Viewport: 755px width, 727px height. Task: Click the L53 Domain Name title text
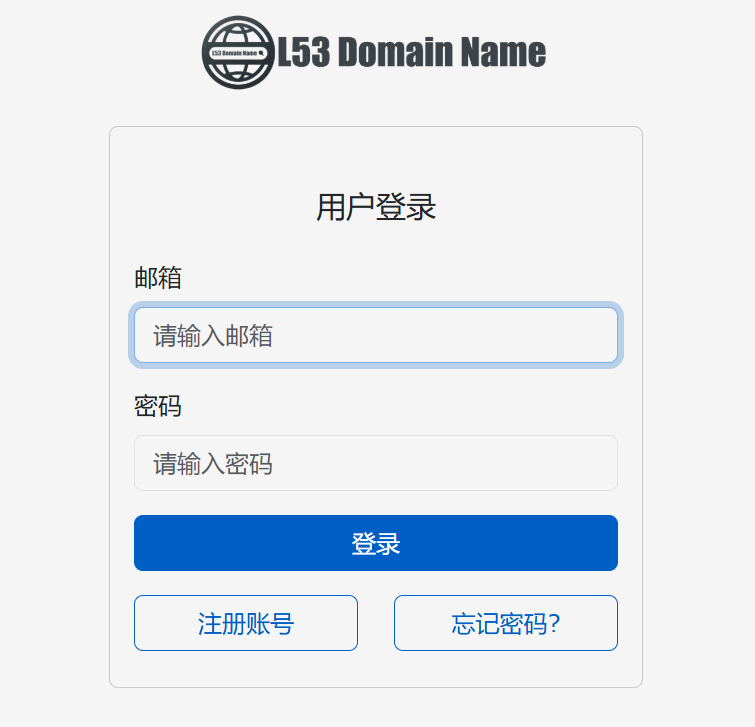click(x=411, y=52)
